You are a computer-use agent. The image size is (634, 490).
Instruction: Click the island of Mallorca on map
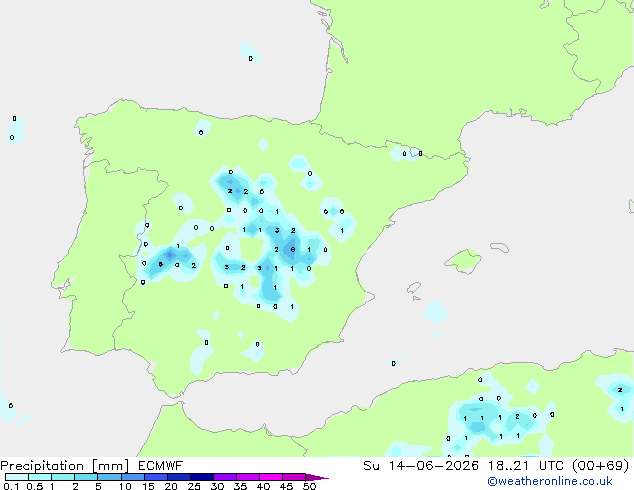coord(463,261)
